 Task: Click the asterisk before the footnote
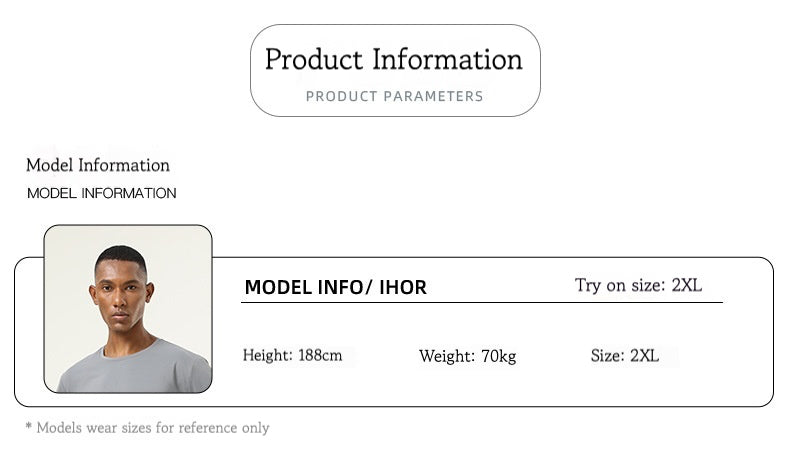(x=29, y=428)
